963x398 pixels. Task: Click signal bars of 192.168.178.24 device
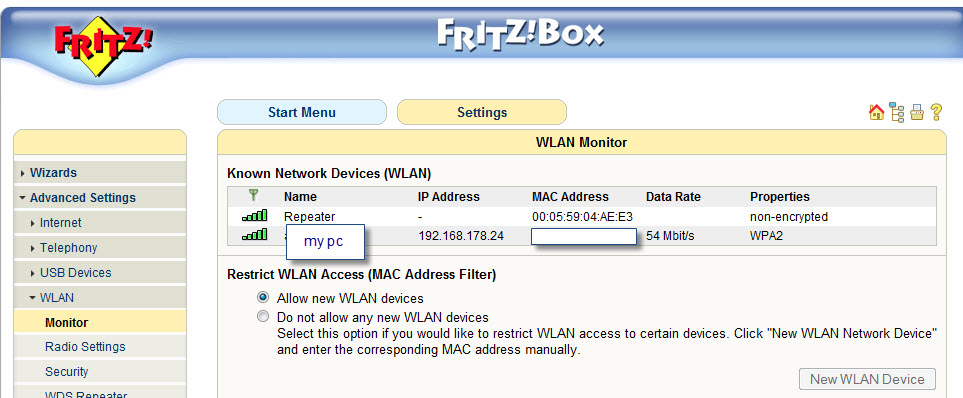[254, 235]
